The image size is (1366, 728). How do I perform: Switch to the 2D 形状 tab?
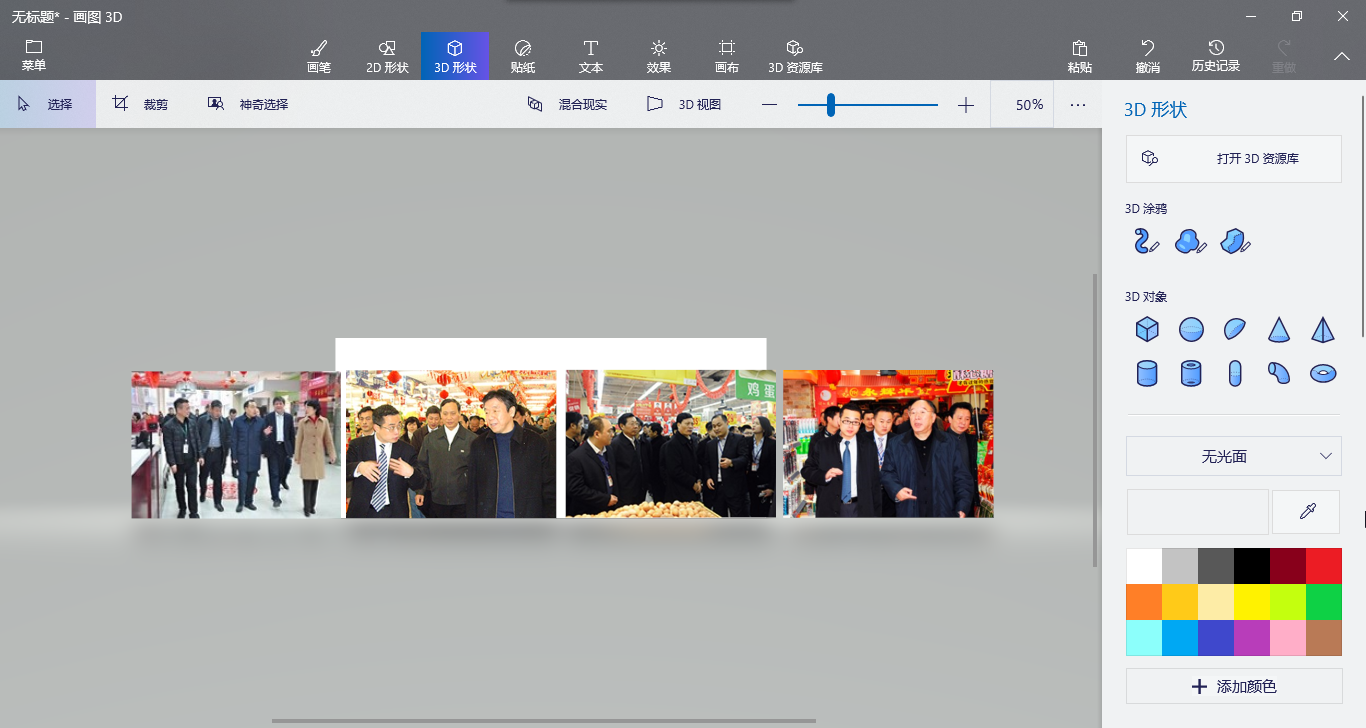pyautogui.click(x=387, y=57)
